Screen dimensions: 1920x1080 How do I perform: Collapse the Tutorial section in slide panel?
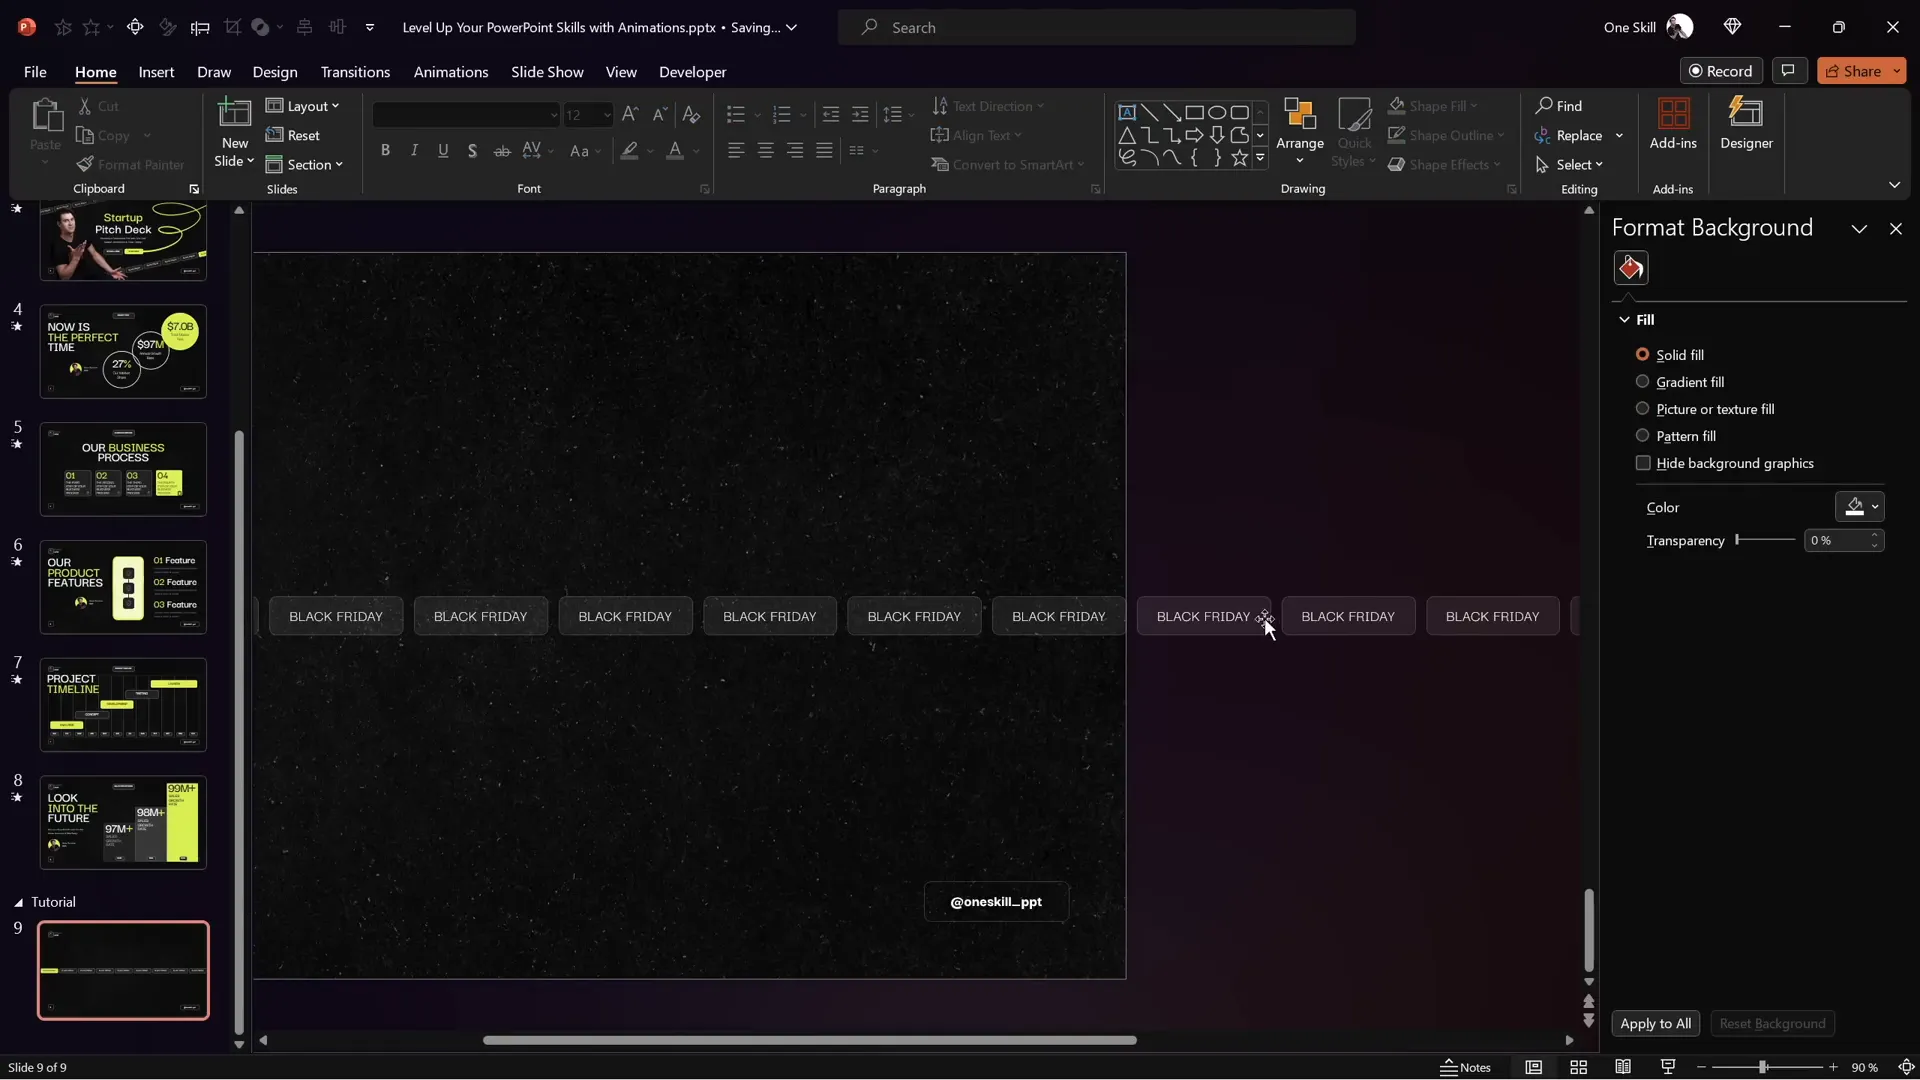[x=18, y=902]
